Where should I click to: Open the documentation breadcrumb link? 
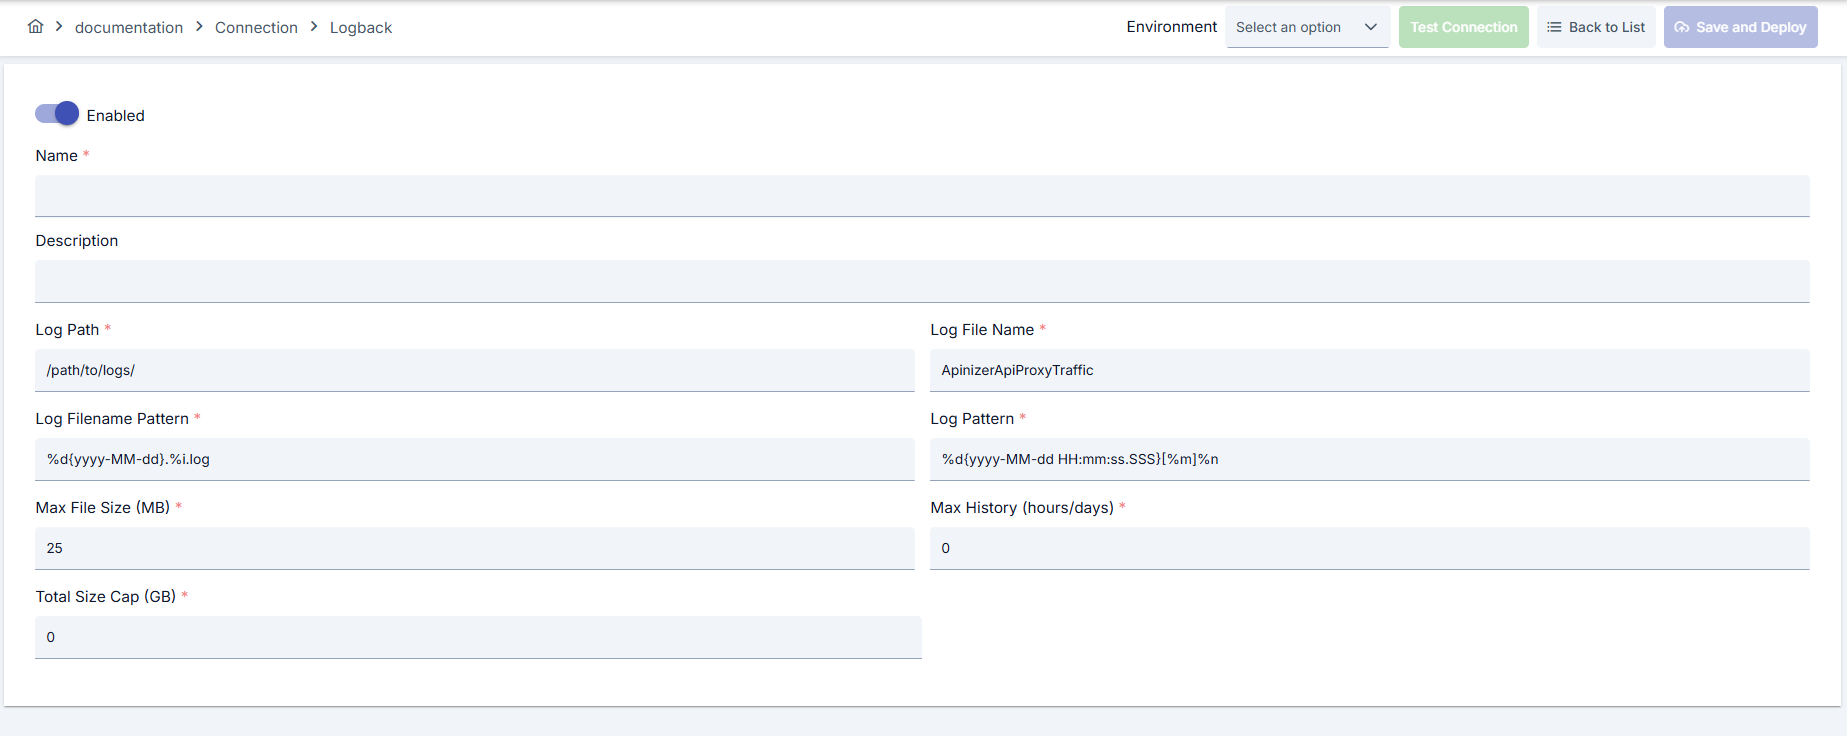[129, 27]
